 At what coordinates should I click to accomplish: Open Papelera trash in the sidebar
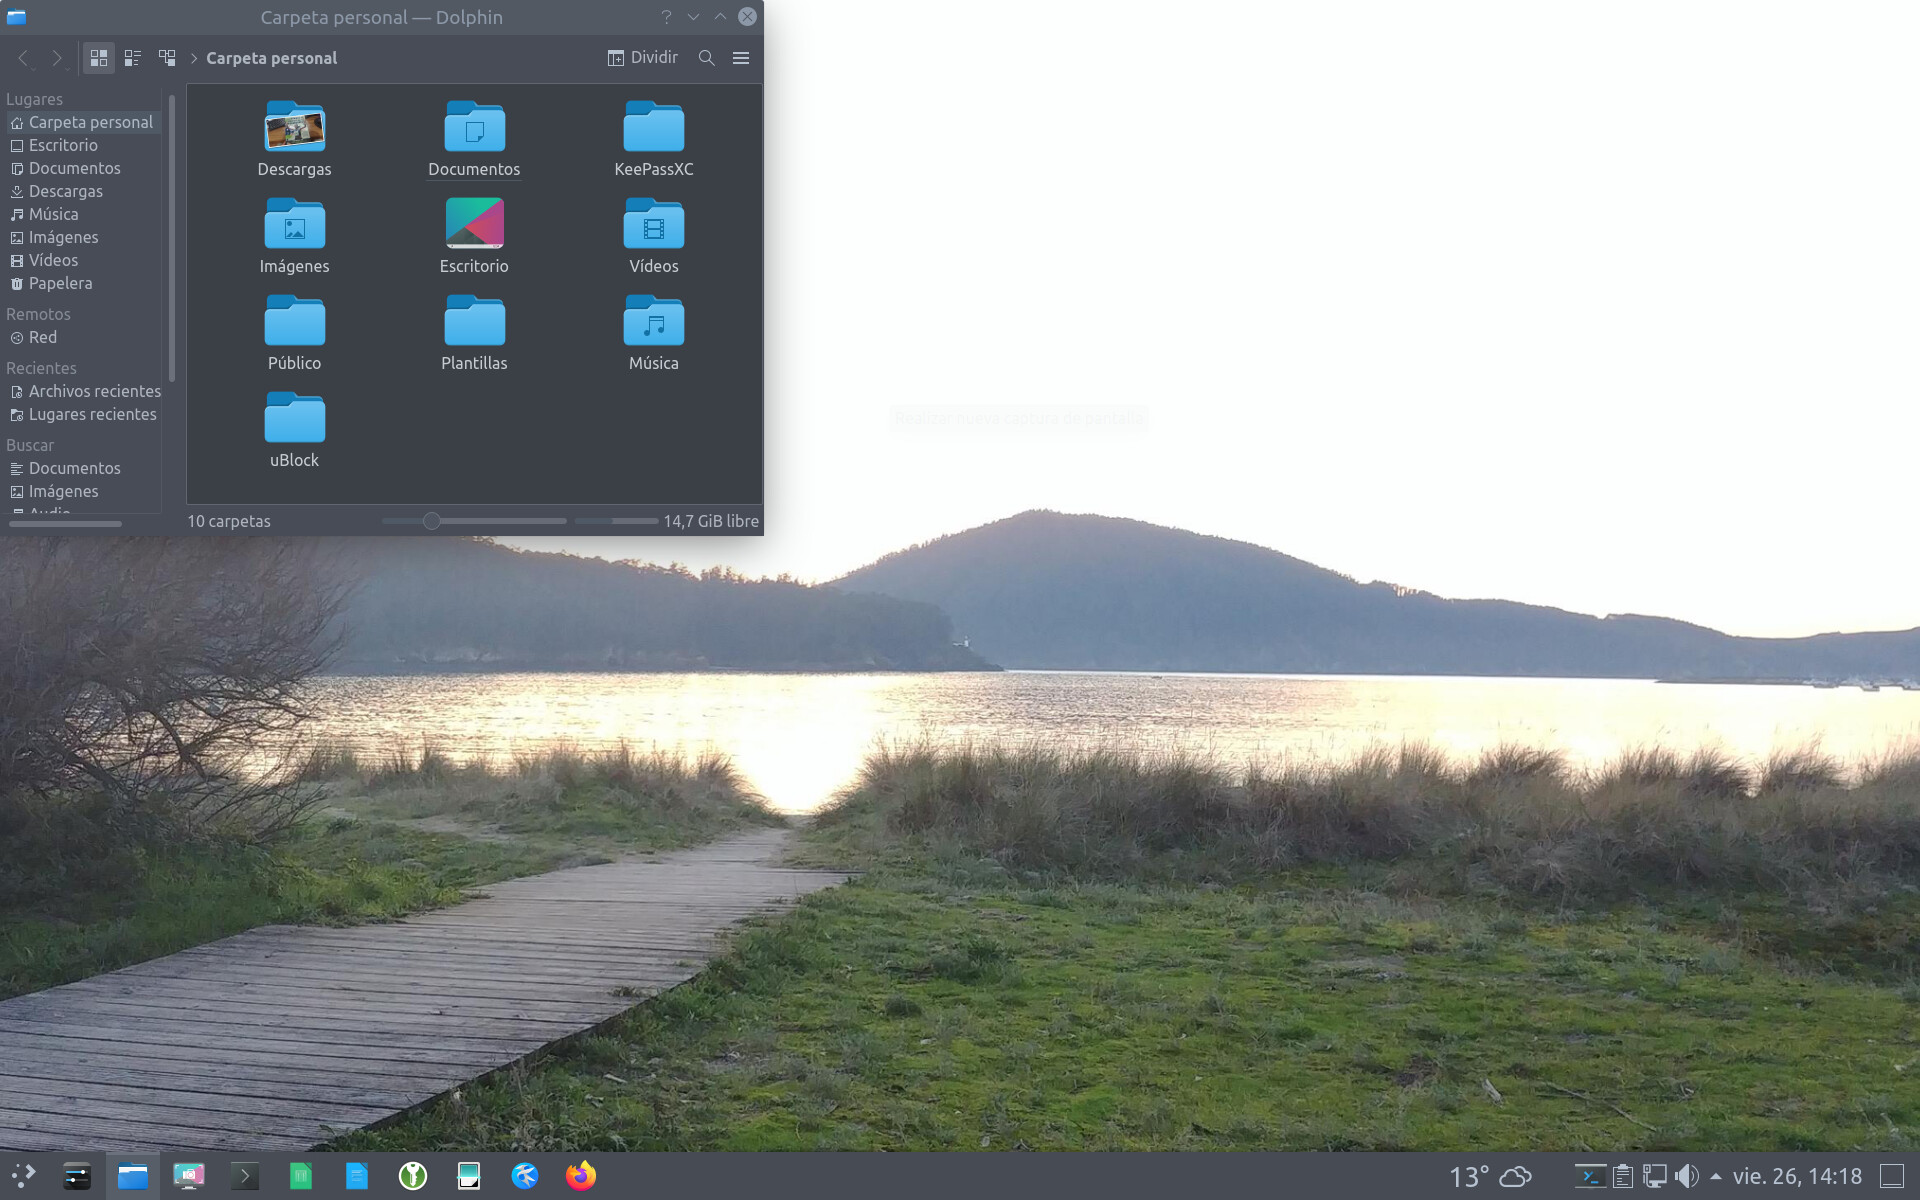pyautogui.click(x=83, y=283)
